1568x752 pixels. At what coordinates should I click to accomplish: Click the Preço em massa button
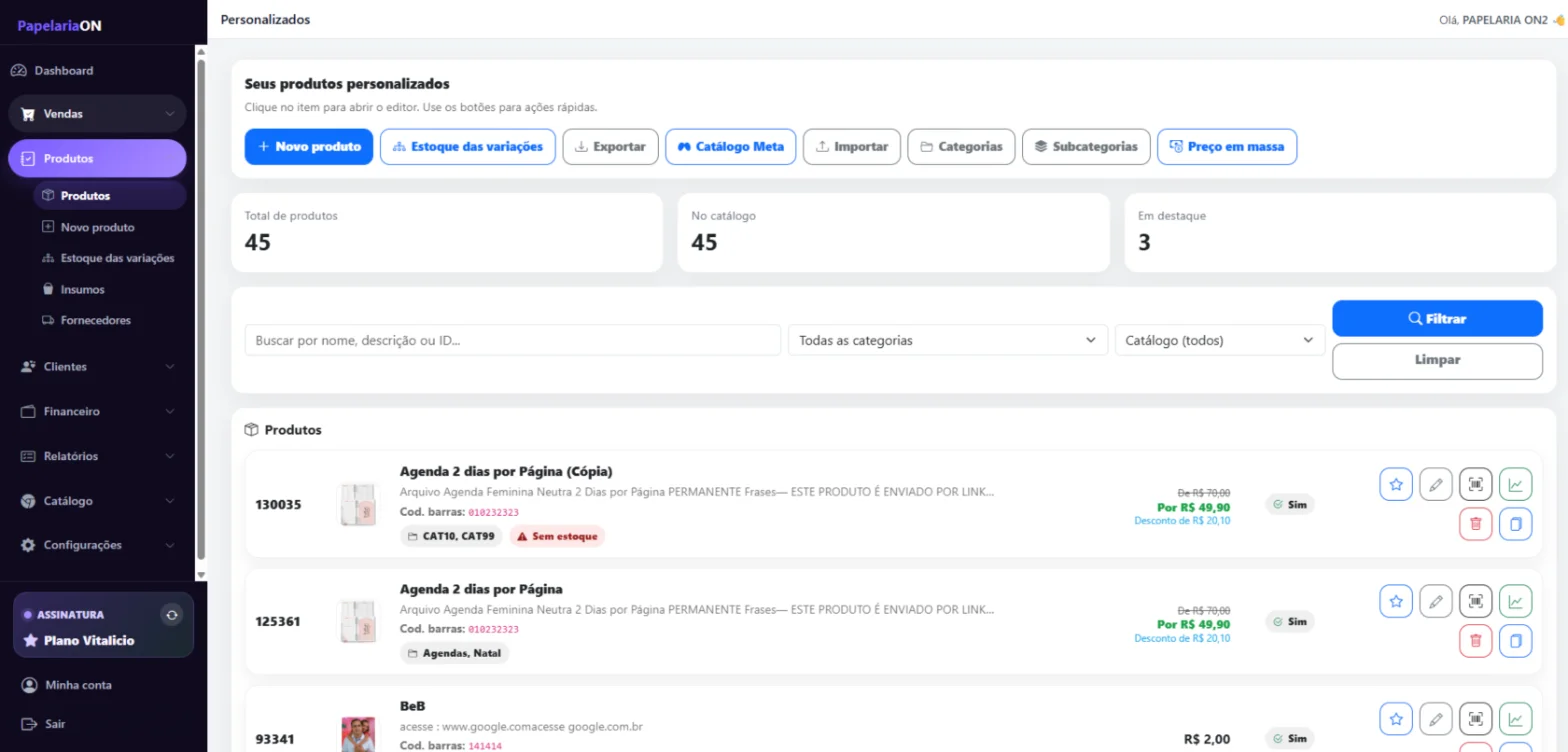1227,146
